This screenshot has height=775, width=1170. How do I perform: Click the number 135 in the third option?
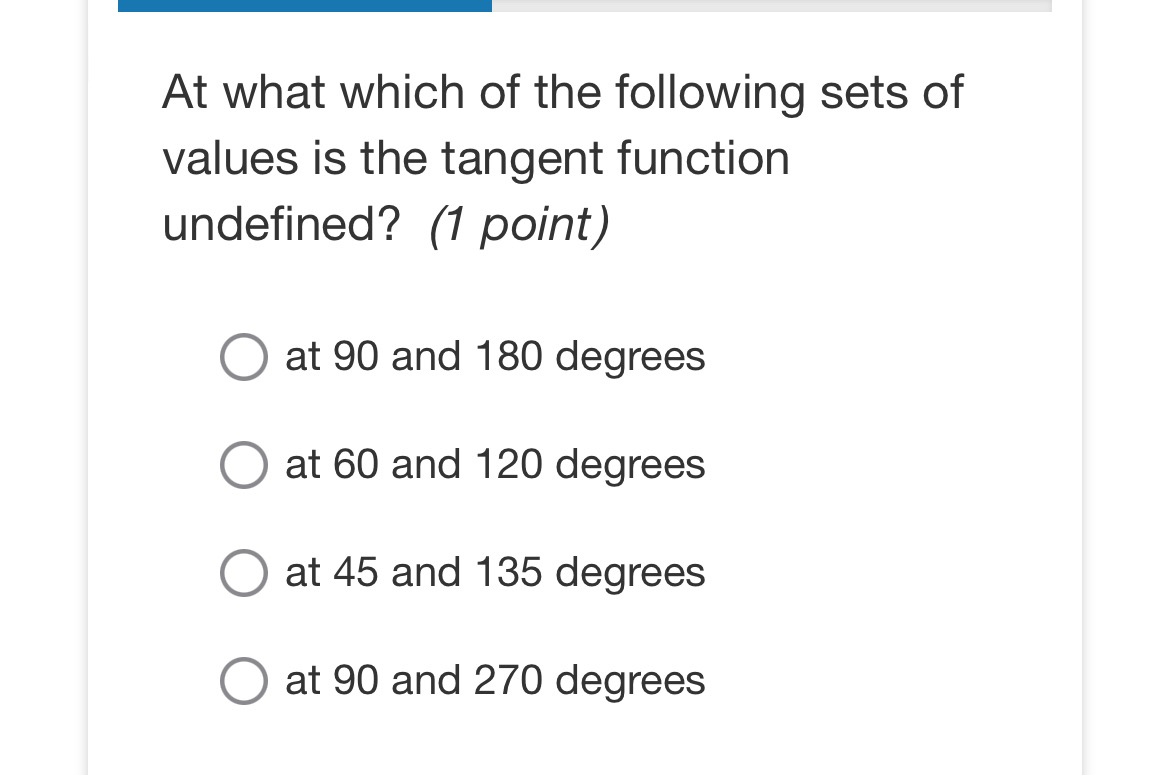tap(509, 573)
